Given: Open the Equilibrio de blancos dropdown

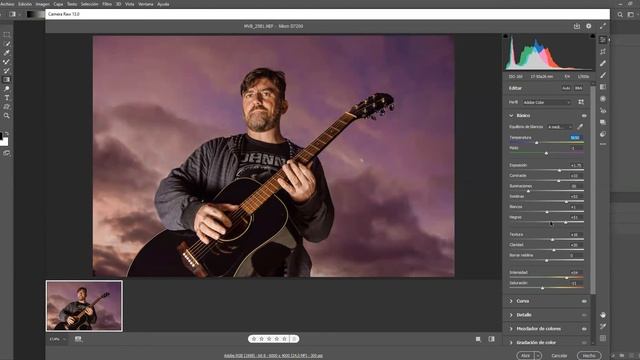Looking at the screenshot, I should [560, 127].
